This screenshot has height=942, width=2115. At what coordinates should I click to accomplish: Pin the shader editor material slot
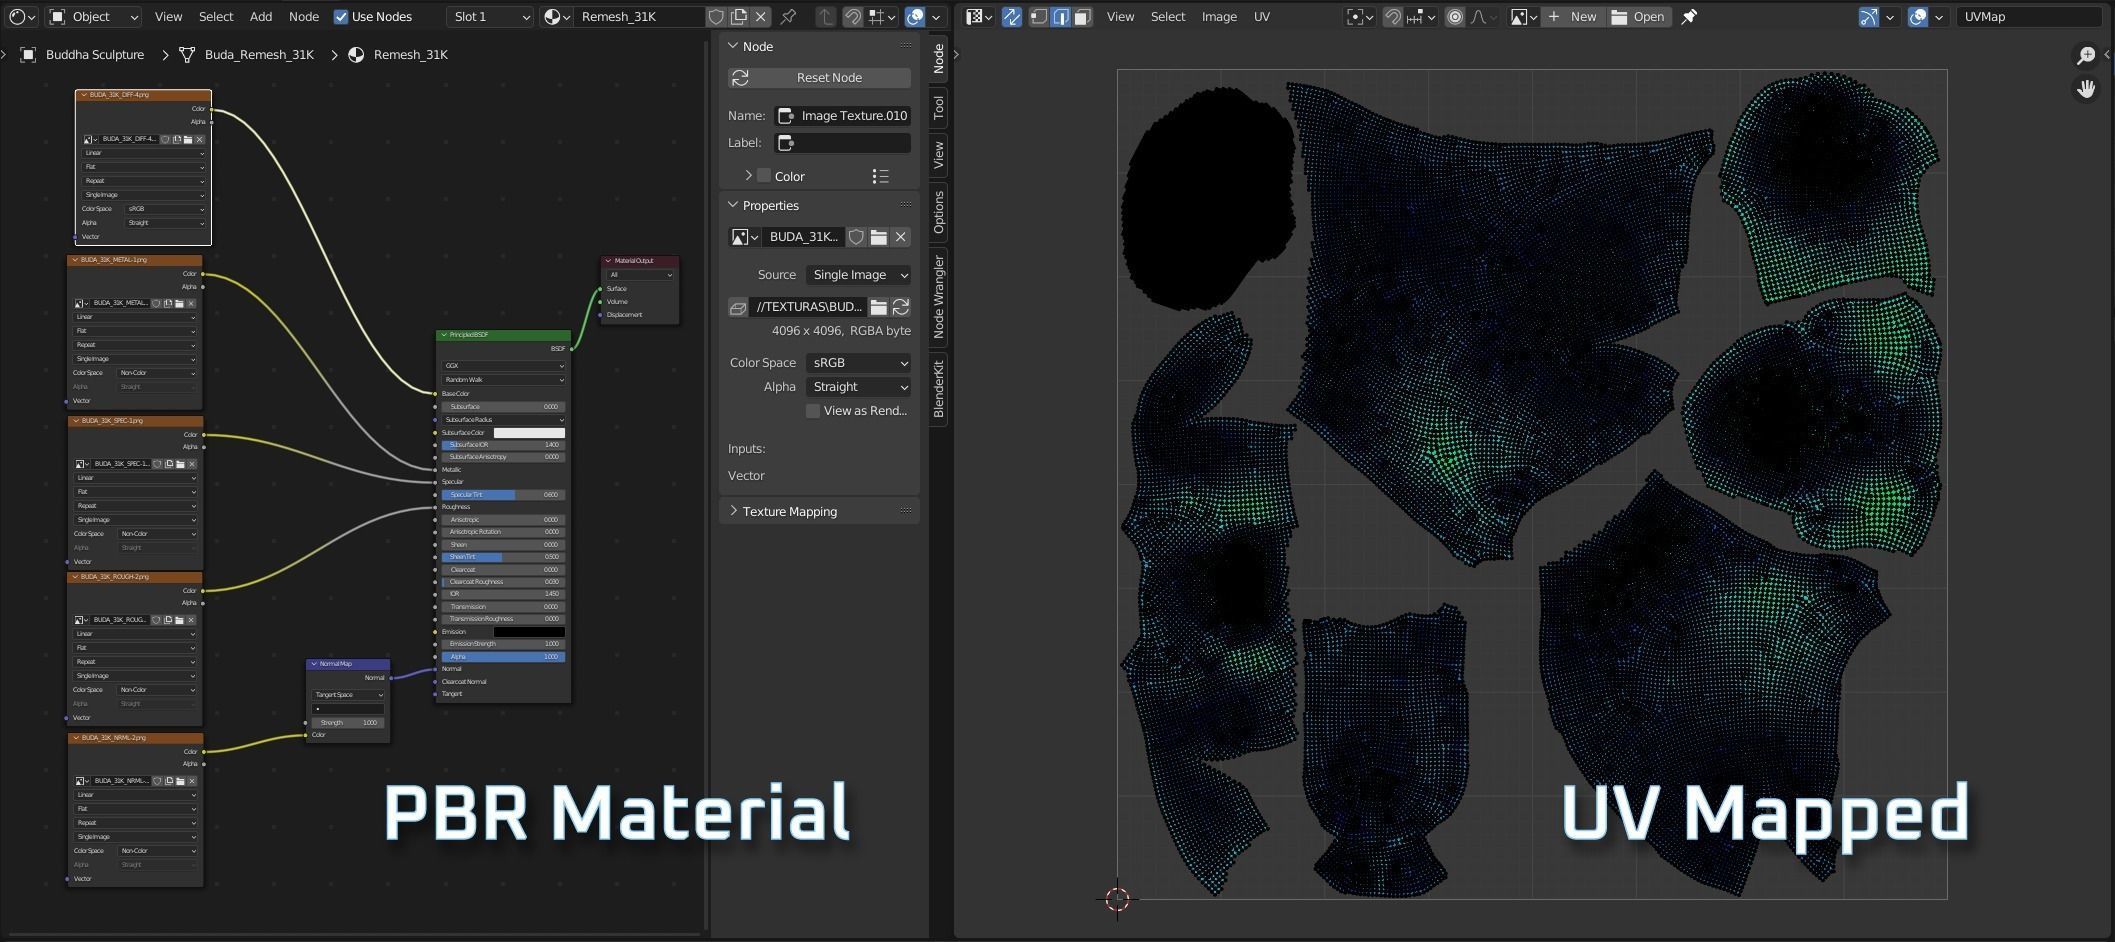pyautogui.click(x=788, y=17)
